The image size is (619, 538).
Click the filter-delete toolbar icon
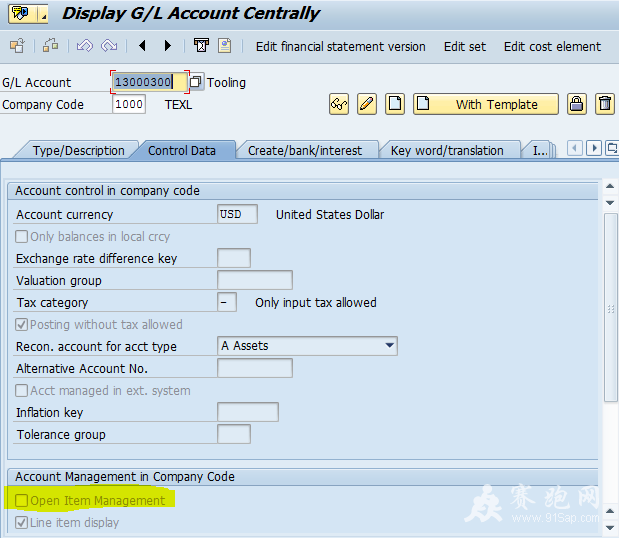click(201, 45)
